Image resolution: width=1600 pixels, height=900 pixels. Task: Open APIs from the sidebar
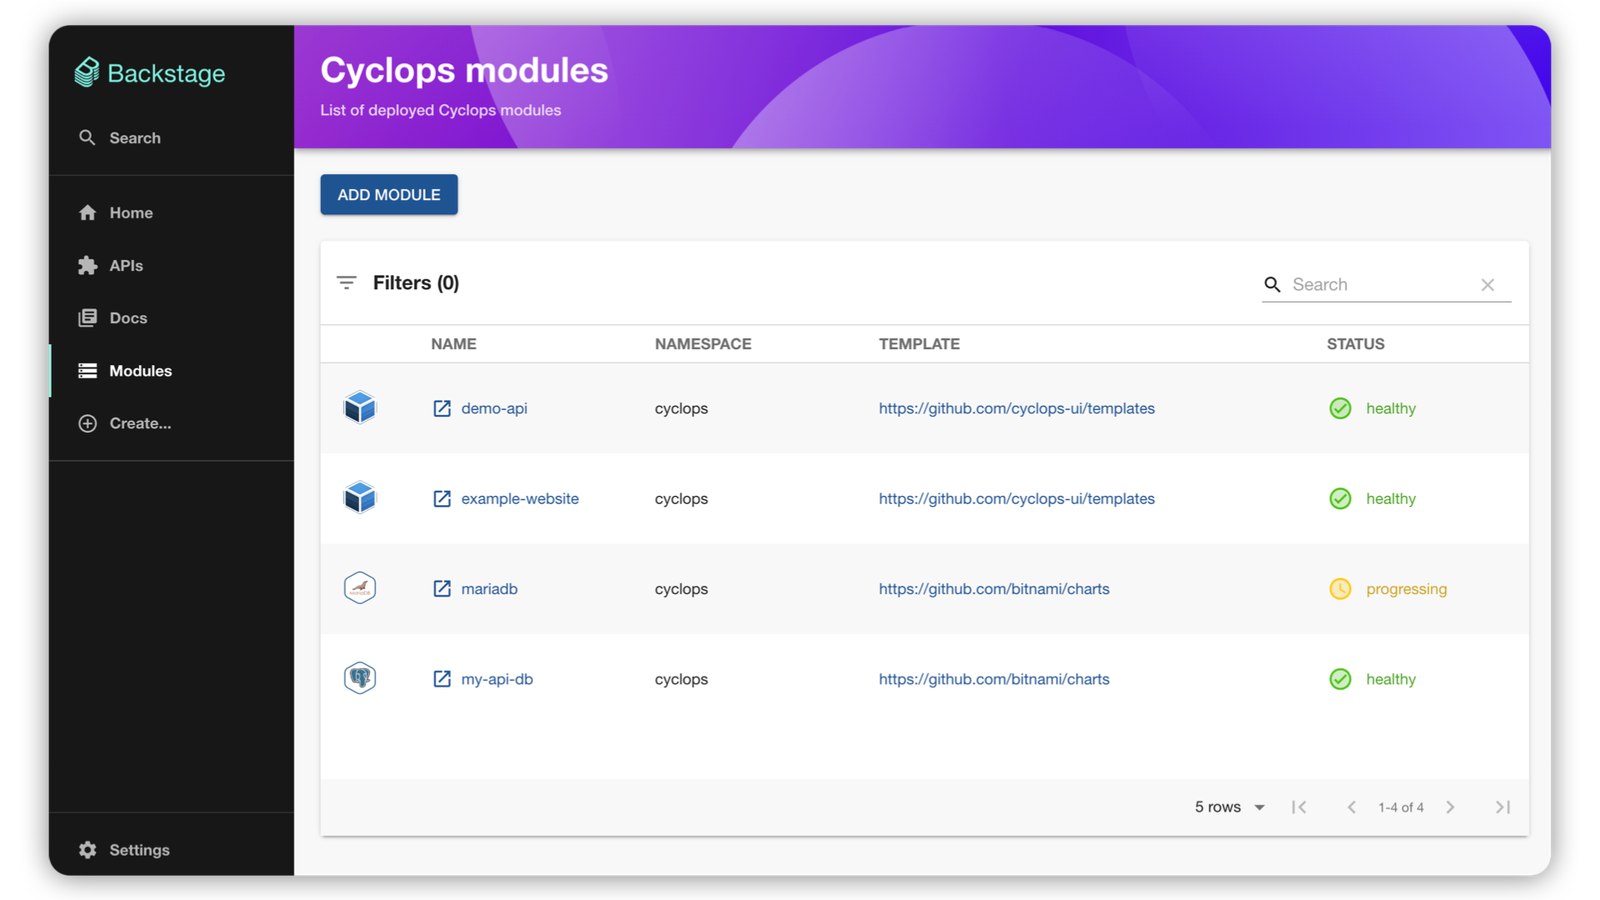[x=126, y=266]
